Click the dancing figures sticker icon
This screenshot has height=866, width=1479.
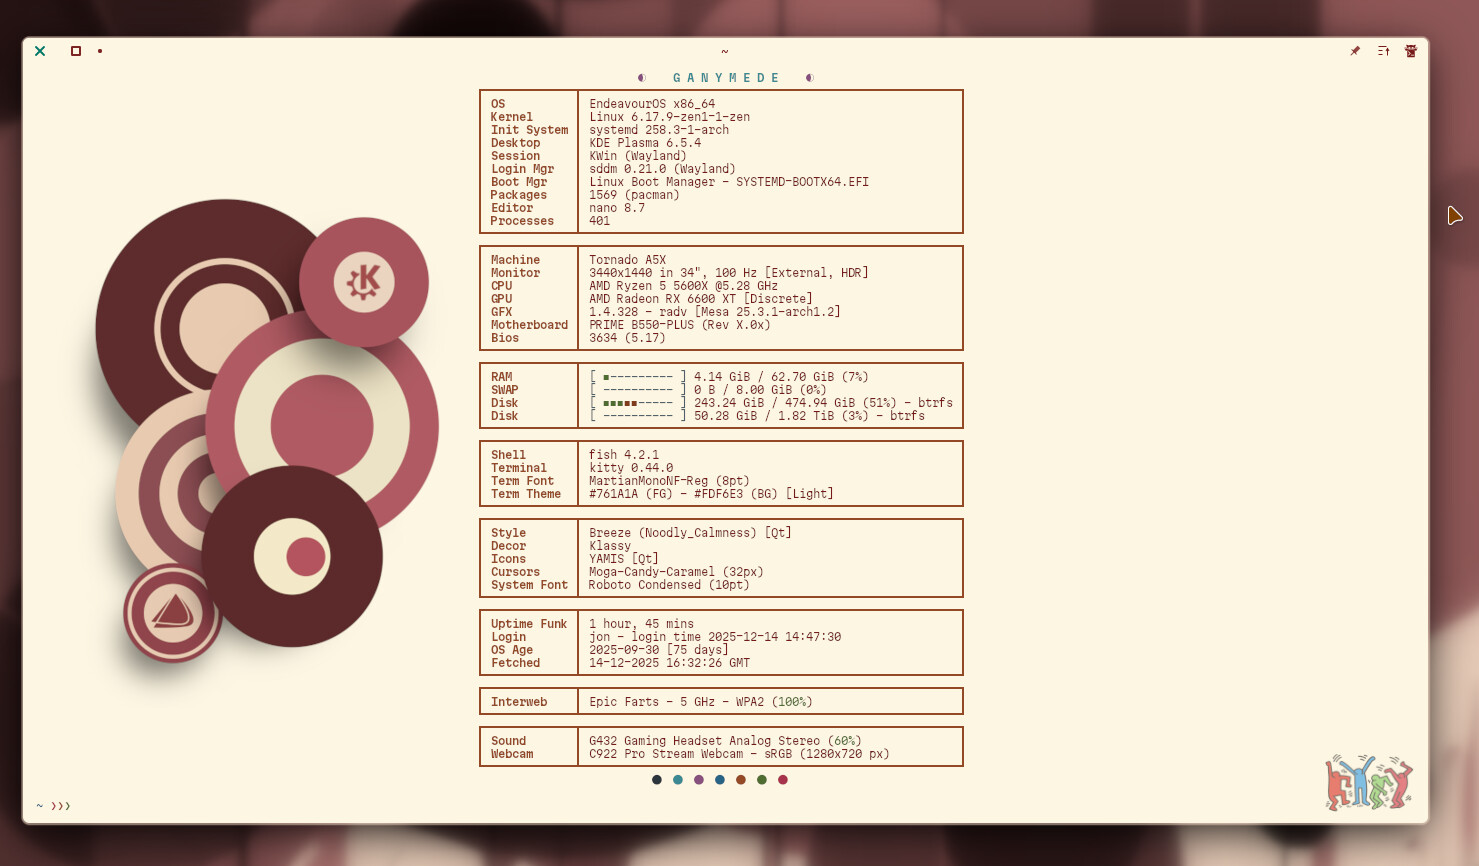point(1368,782)
